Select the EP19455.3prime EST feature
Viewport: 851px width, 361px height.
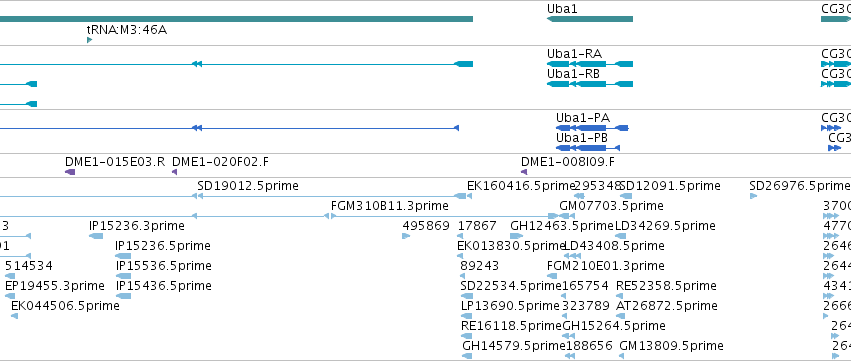point(10,296)
